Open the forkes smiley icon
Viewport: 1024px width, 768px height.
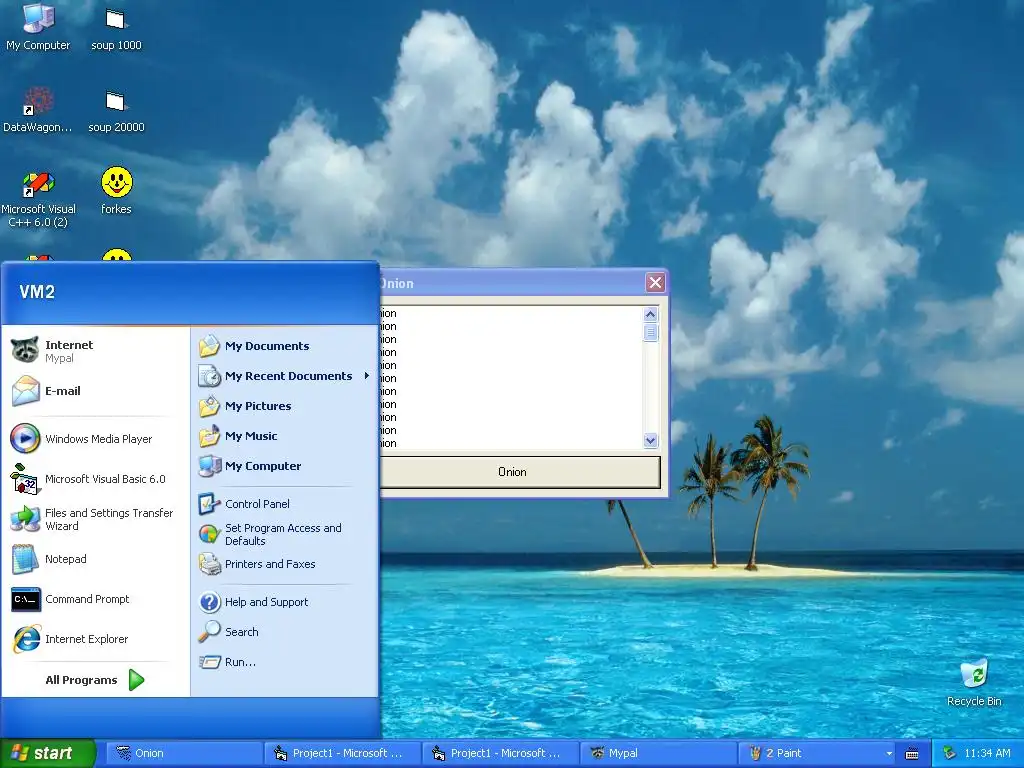pos(116,191)
